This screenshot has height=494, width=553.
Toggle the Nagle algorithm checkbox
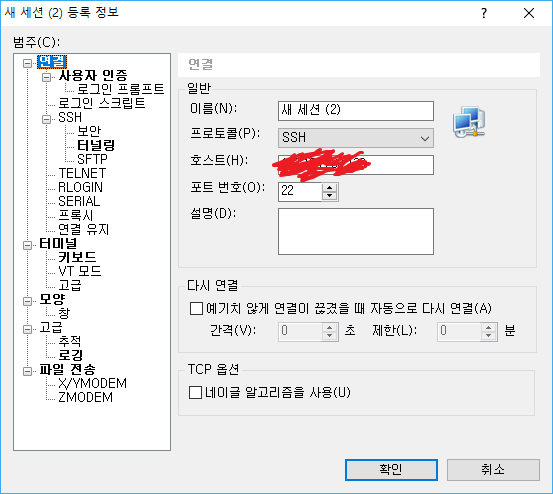point(195,392)
